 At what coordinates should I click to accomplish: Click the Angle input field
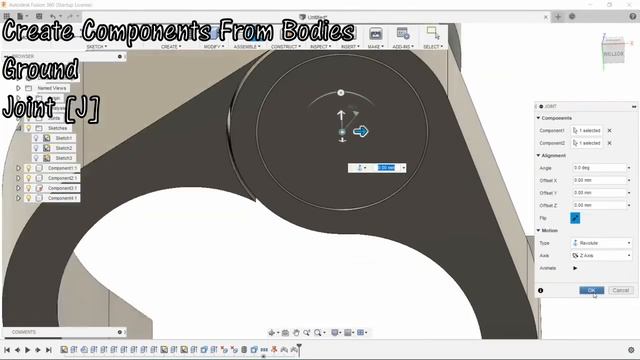pos(599,168)
